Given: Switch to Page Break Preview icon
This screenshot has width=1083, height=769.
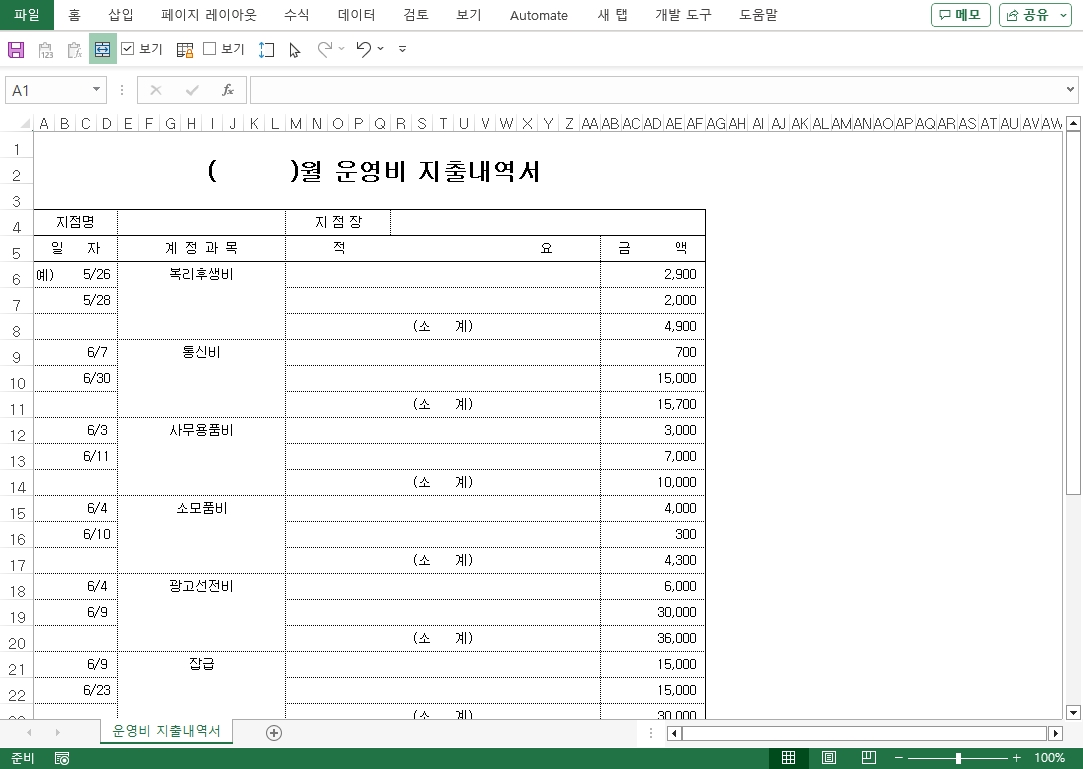Looking at the screenshot, I should tap(869, 758).
